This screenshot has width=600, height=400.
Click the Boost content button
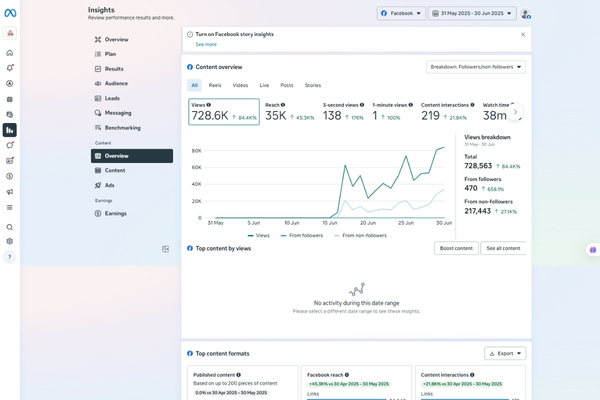pyautogui.click(x=456, y=248)
